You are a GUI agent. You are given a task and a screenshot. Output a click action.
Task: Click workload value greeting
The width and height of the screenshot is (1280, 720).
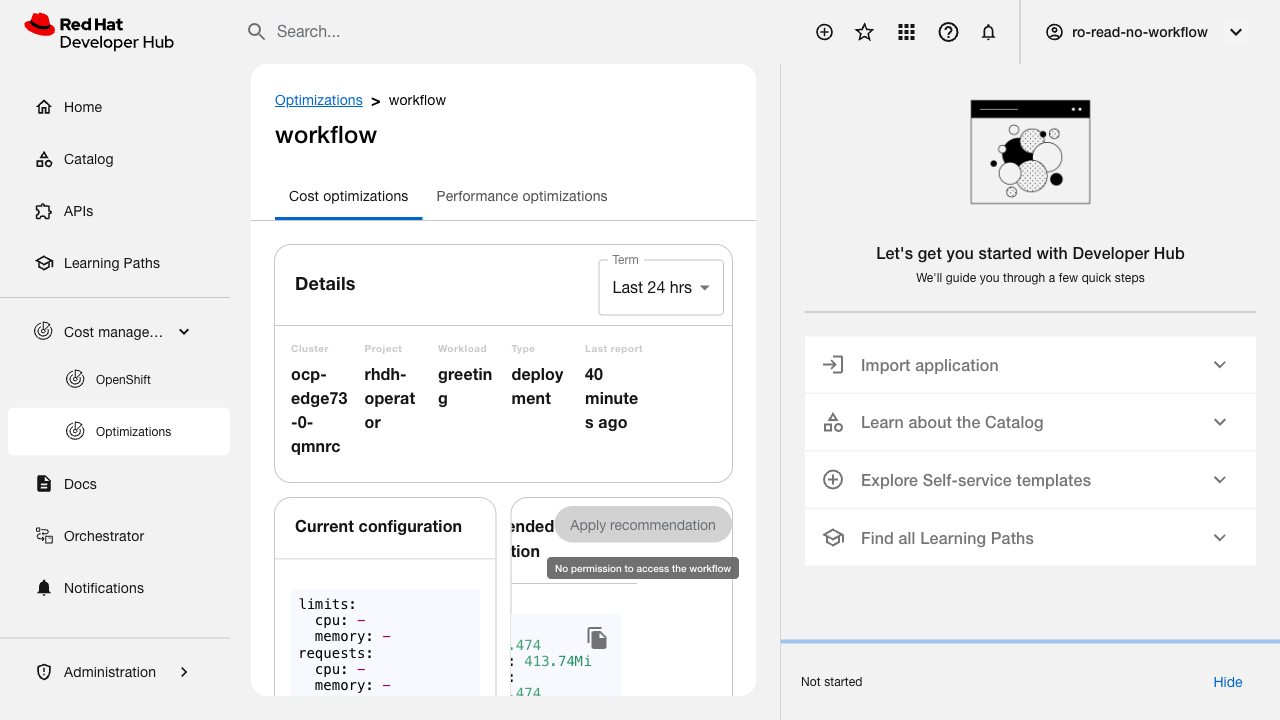(465, 386)
